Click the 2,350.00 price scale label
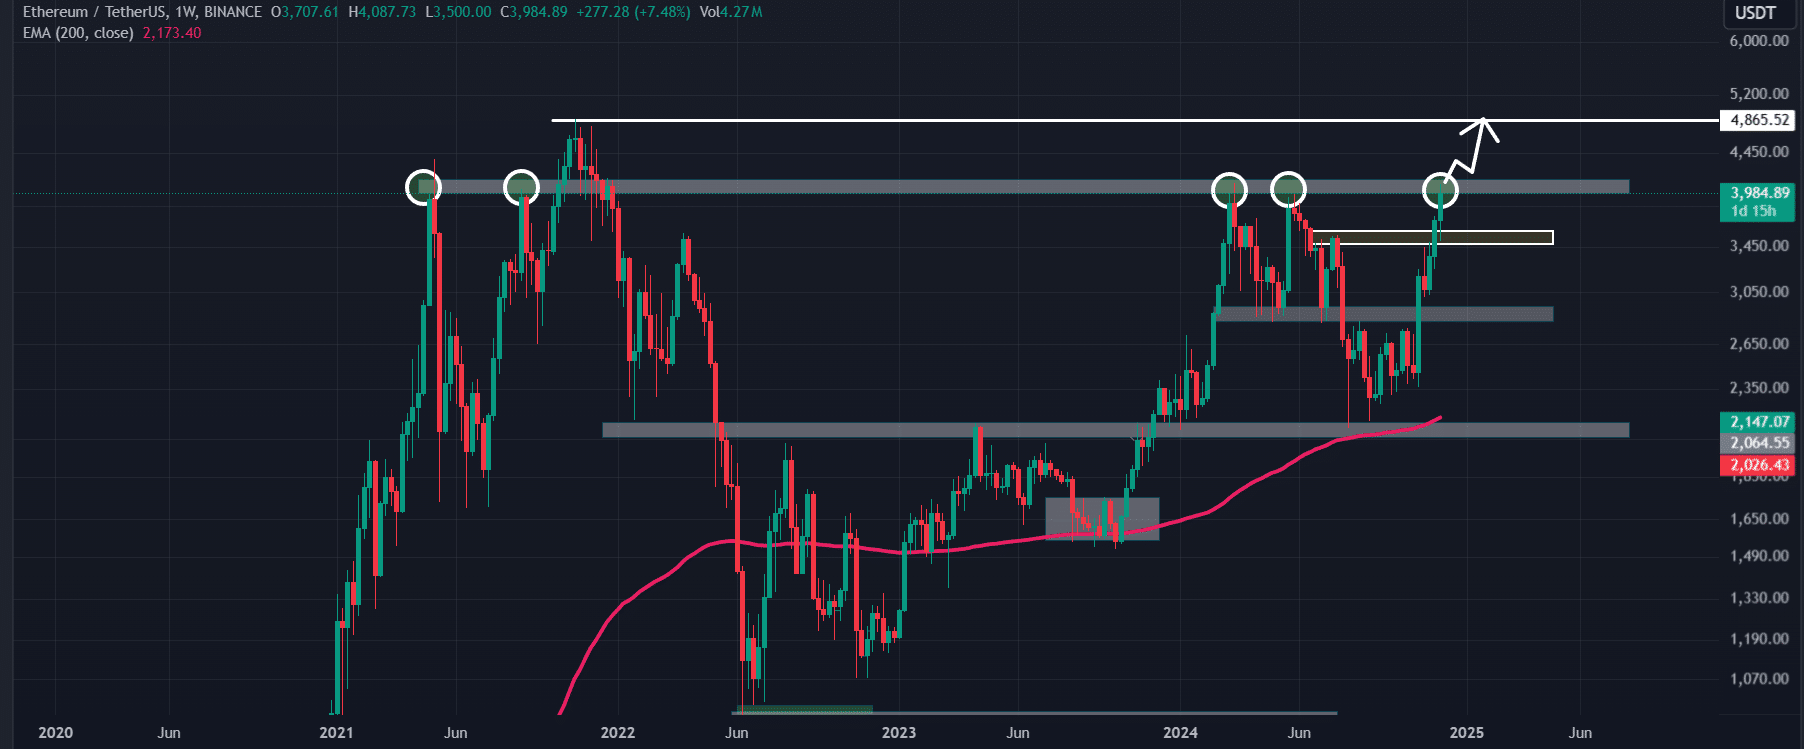Image resolution: width=1804 pixels, height=749 pixels. [x=1759, y=388]
